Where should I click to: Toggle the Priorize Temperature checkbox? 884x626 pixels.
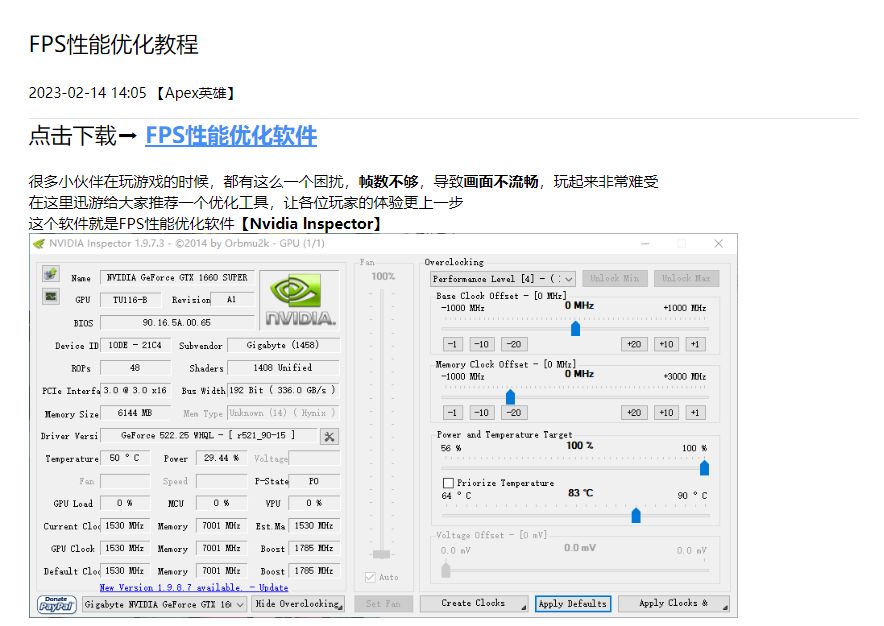[448, 483]
